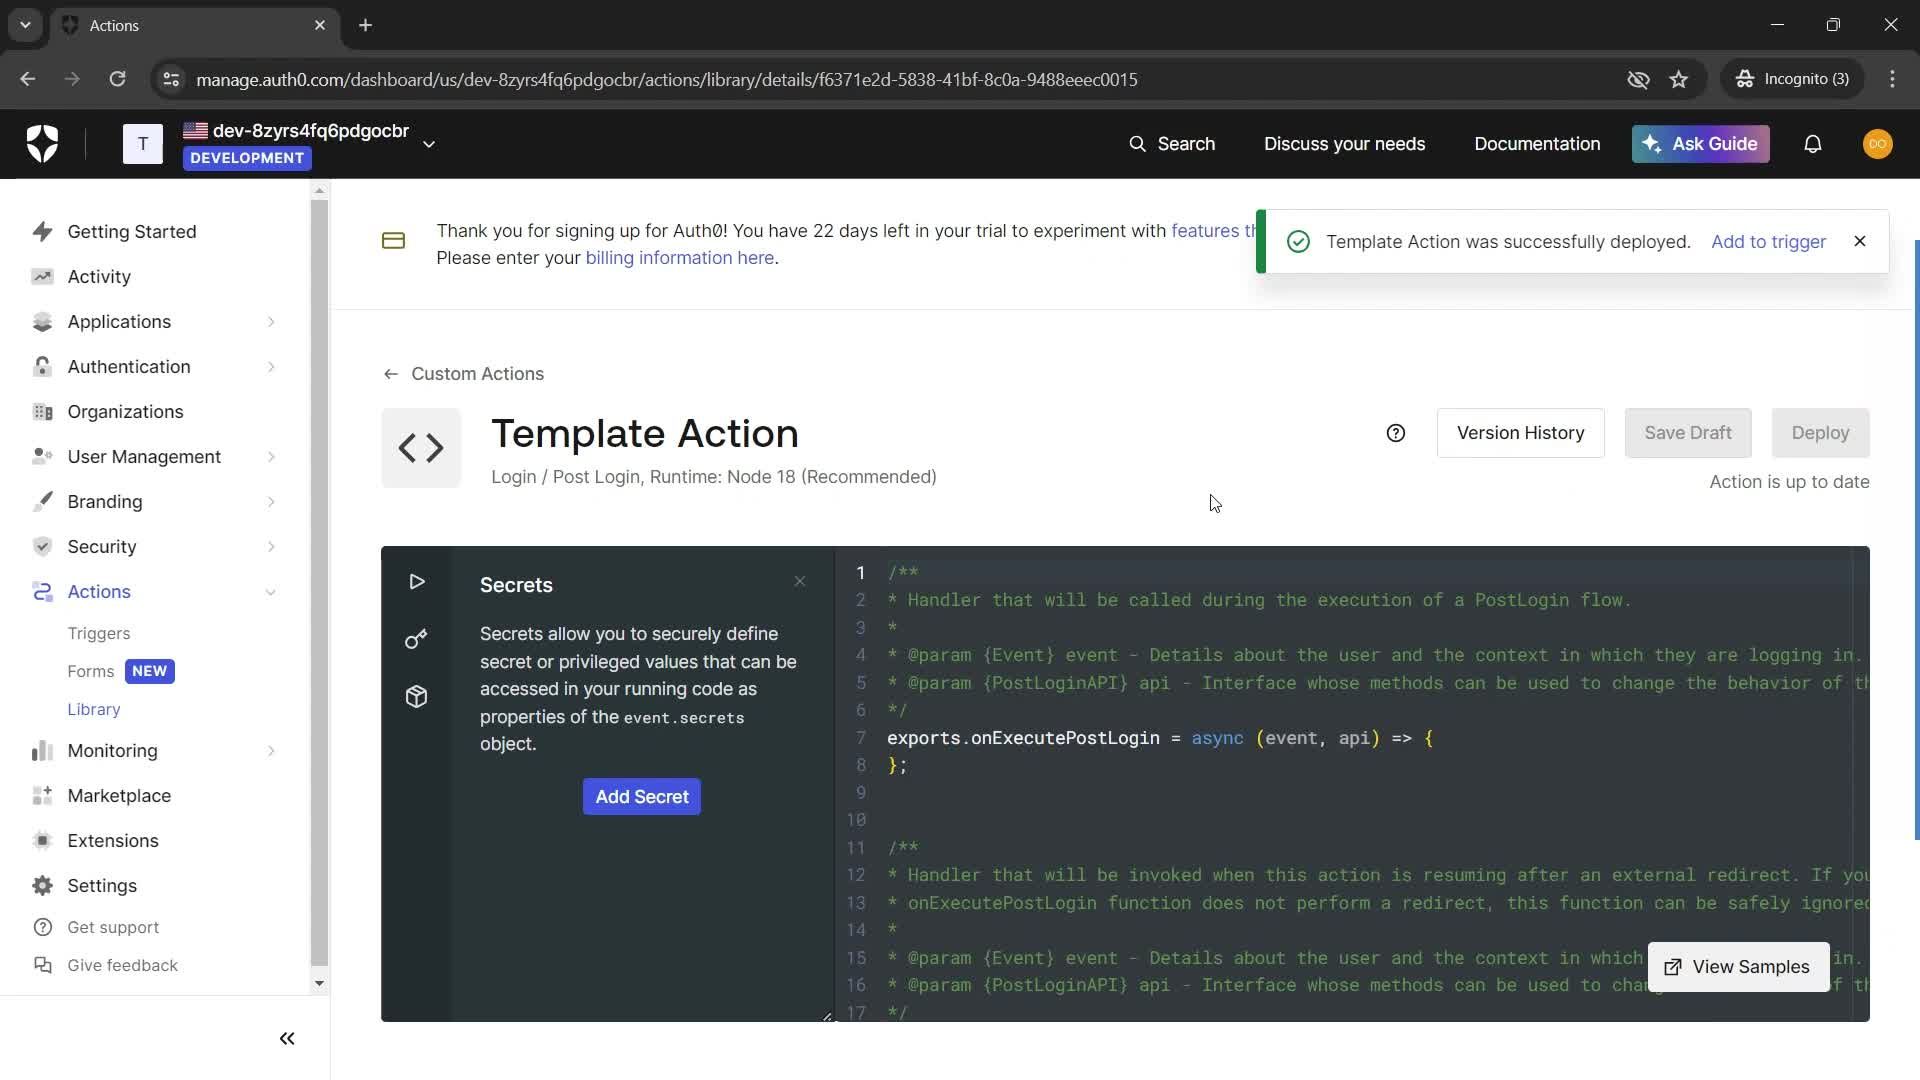1920x1080 pixels.
Task: Click the Incognito (3) indicator
Action: pyautogui.click(x=1793, y=79)
